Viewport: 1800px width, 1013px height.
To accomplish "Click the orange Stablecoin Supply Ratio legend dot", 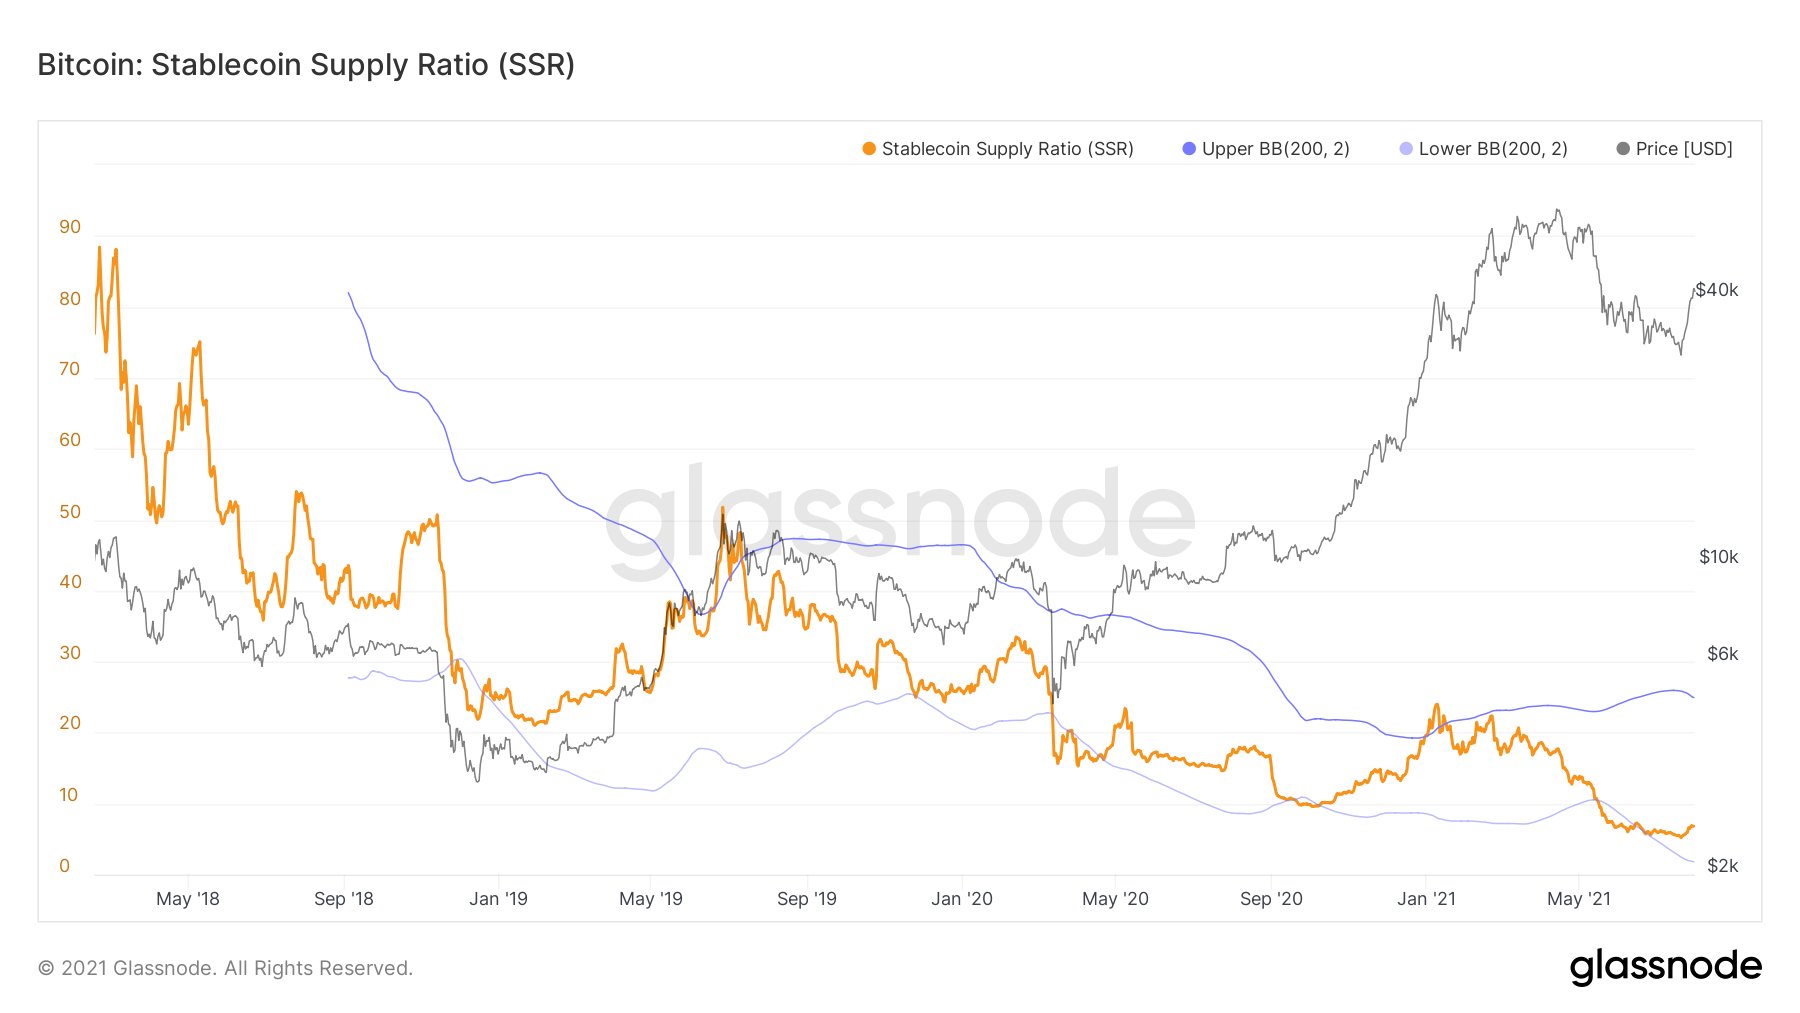I will pos(869,149).
